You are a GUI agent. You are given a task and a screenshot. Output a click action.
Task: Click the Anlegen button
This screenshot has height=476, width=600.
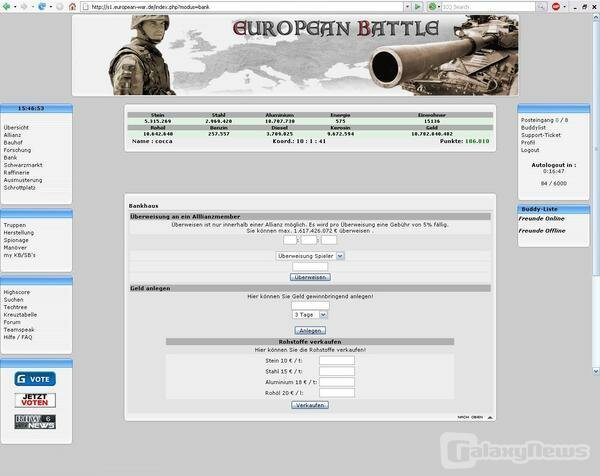click(x=310, y=330)
